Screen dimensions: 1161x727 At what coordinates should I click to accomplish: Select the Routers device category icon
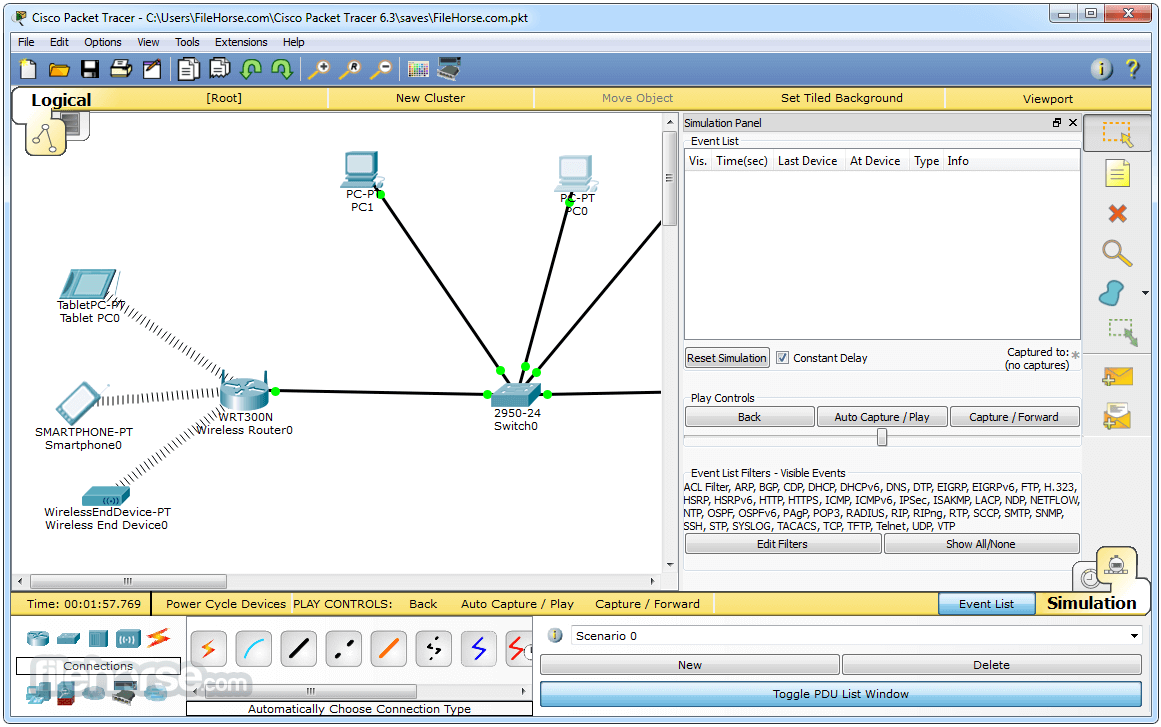tap(38, 638)
